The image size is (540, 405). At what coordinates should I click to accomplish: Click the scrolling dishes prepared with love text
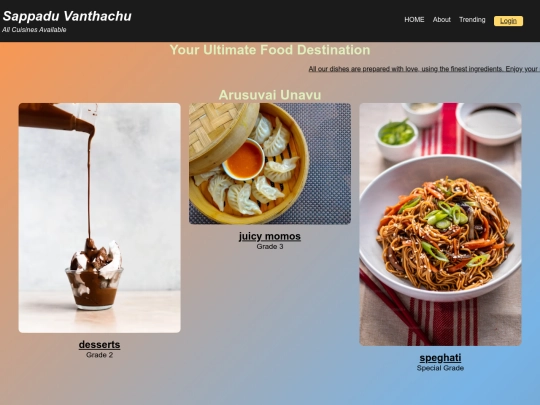point(424,69)
